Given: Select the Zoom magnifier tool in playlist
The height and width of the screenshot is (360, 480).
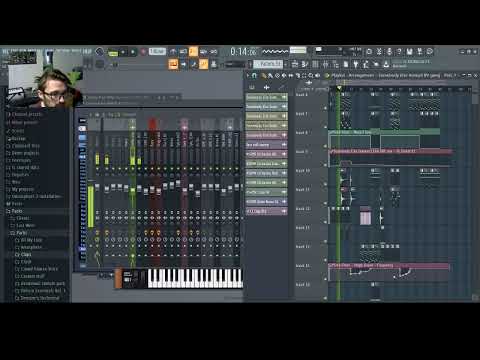Looking at the screenshot, I should click(311, 76).
